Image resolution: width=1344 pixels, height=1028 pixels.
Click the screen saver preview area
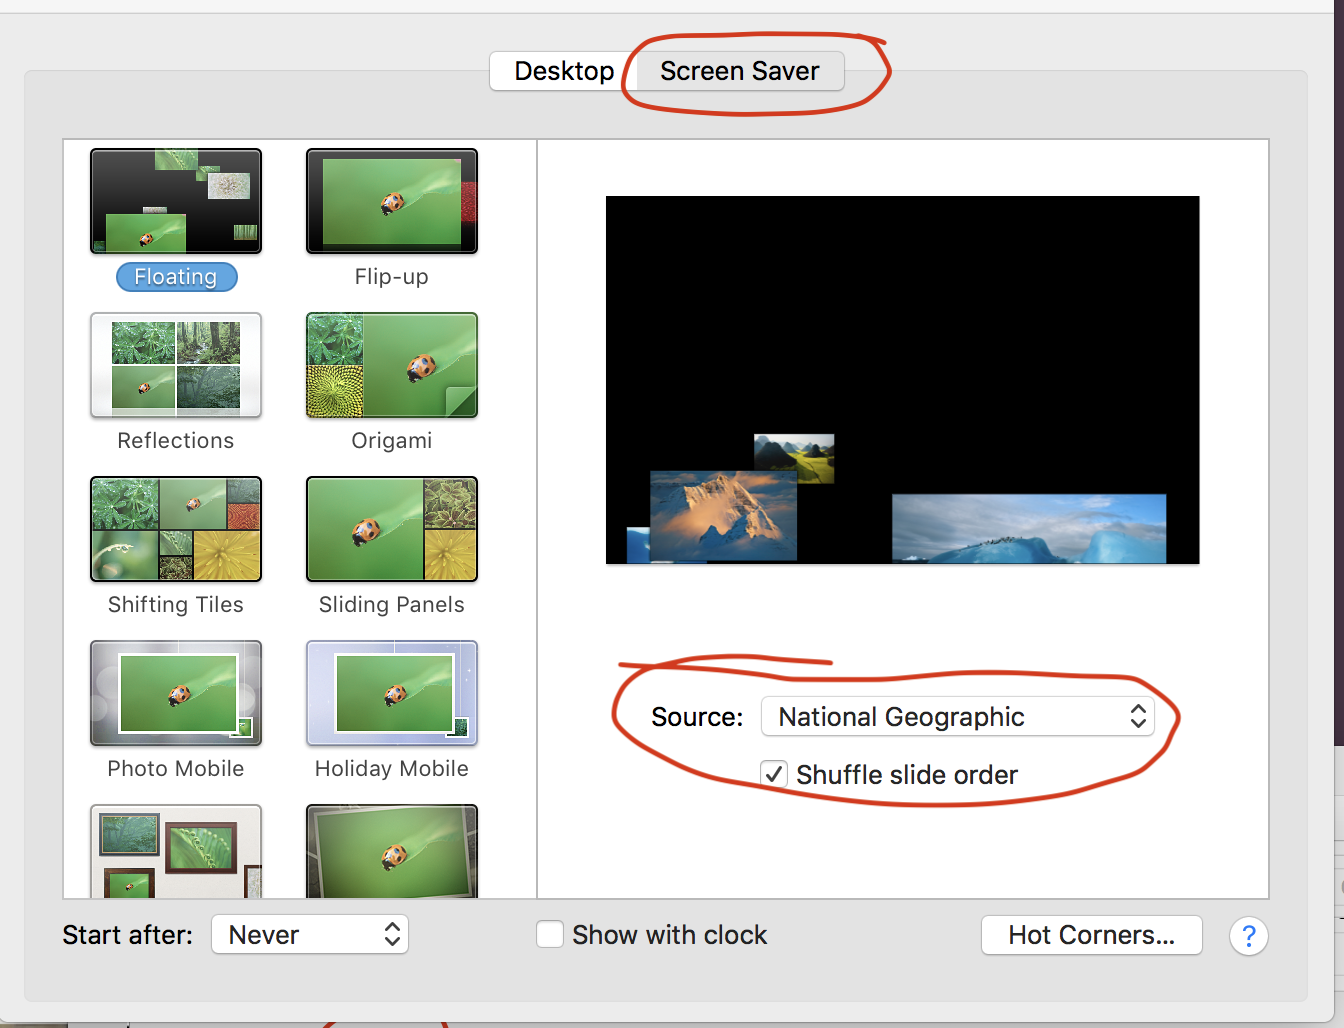coord(903,380)
